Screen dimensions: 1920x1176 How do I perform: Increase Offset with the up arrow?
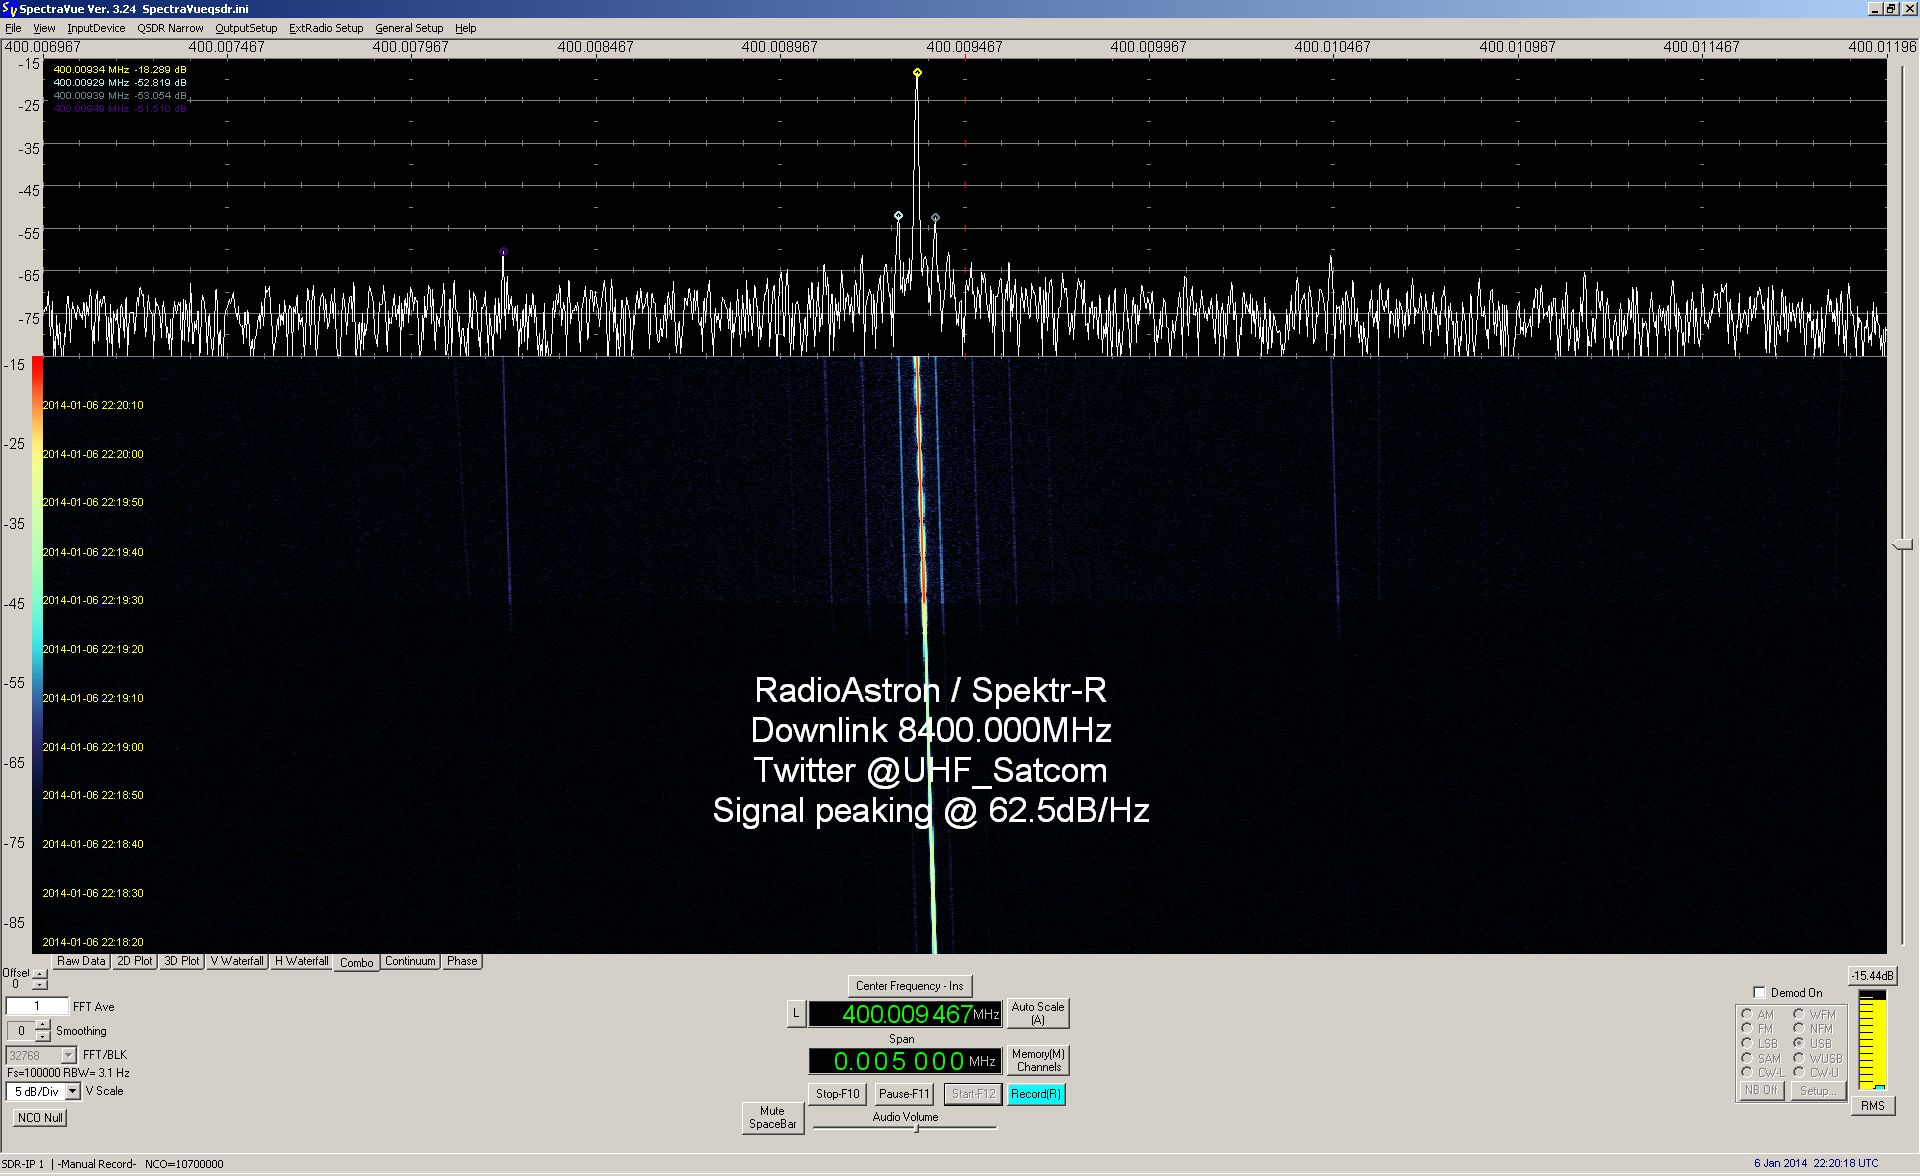pyautogui.click(x=40, y=974)
